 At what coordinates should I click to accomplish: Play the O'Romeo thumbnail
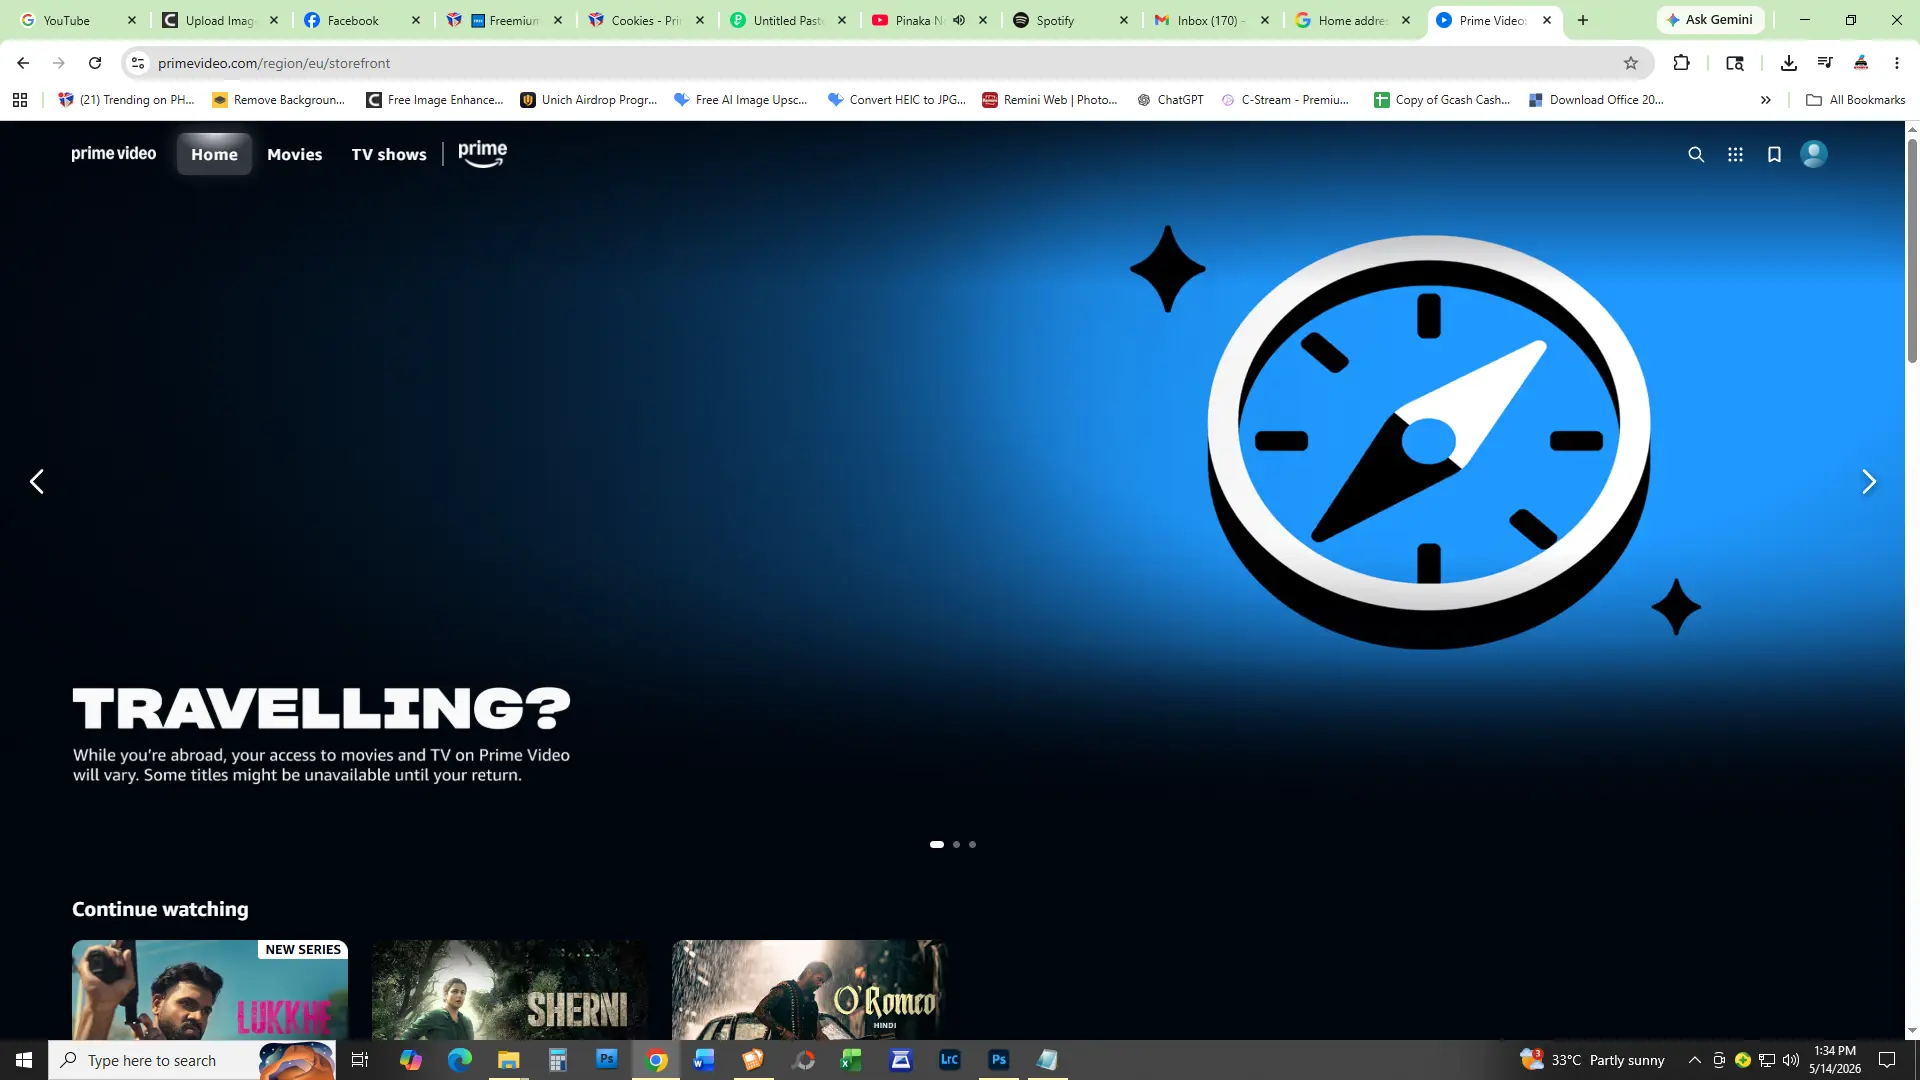810,990
